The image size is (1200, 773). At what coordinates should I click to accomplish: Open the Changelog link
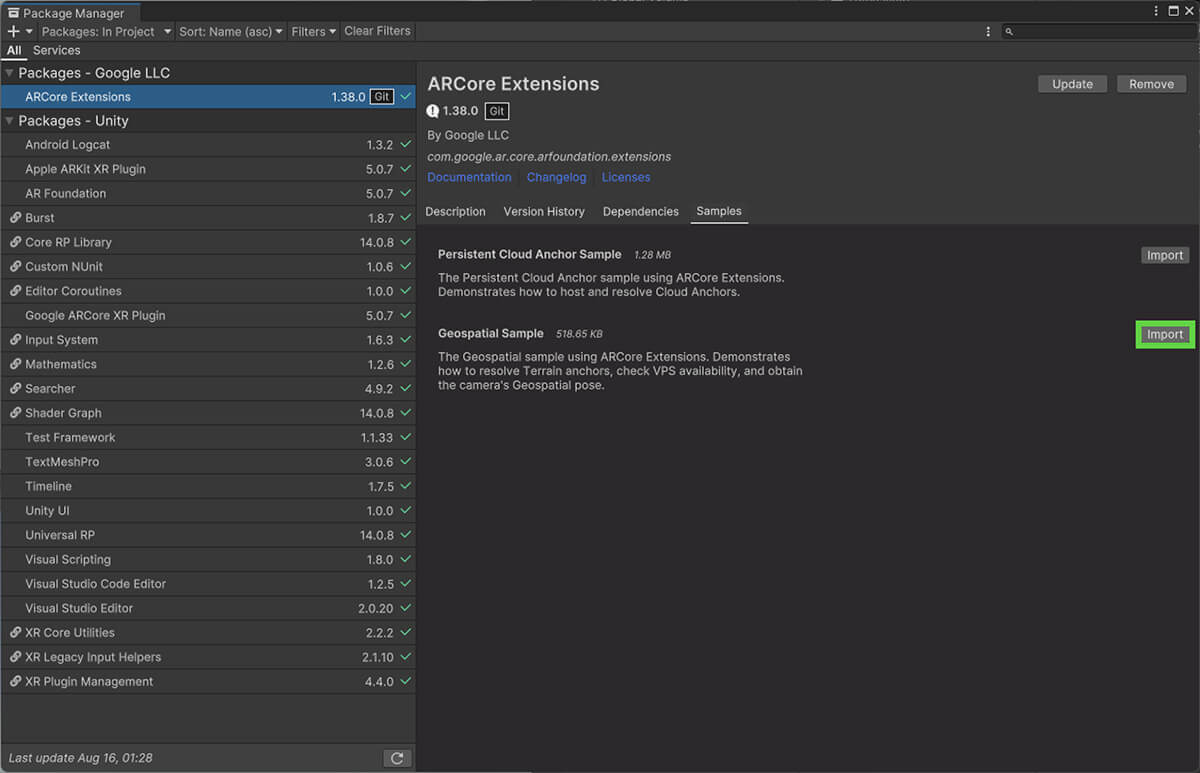tap(557, 177)
